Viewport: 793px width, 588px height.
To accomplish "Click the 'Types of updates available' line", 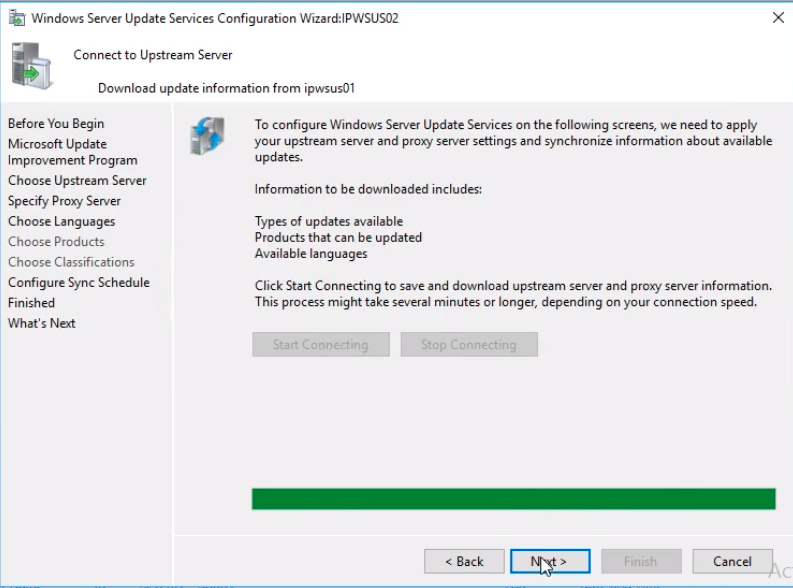I will click(329, 221).
